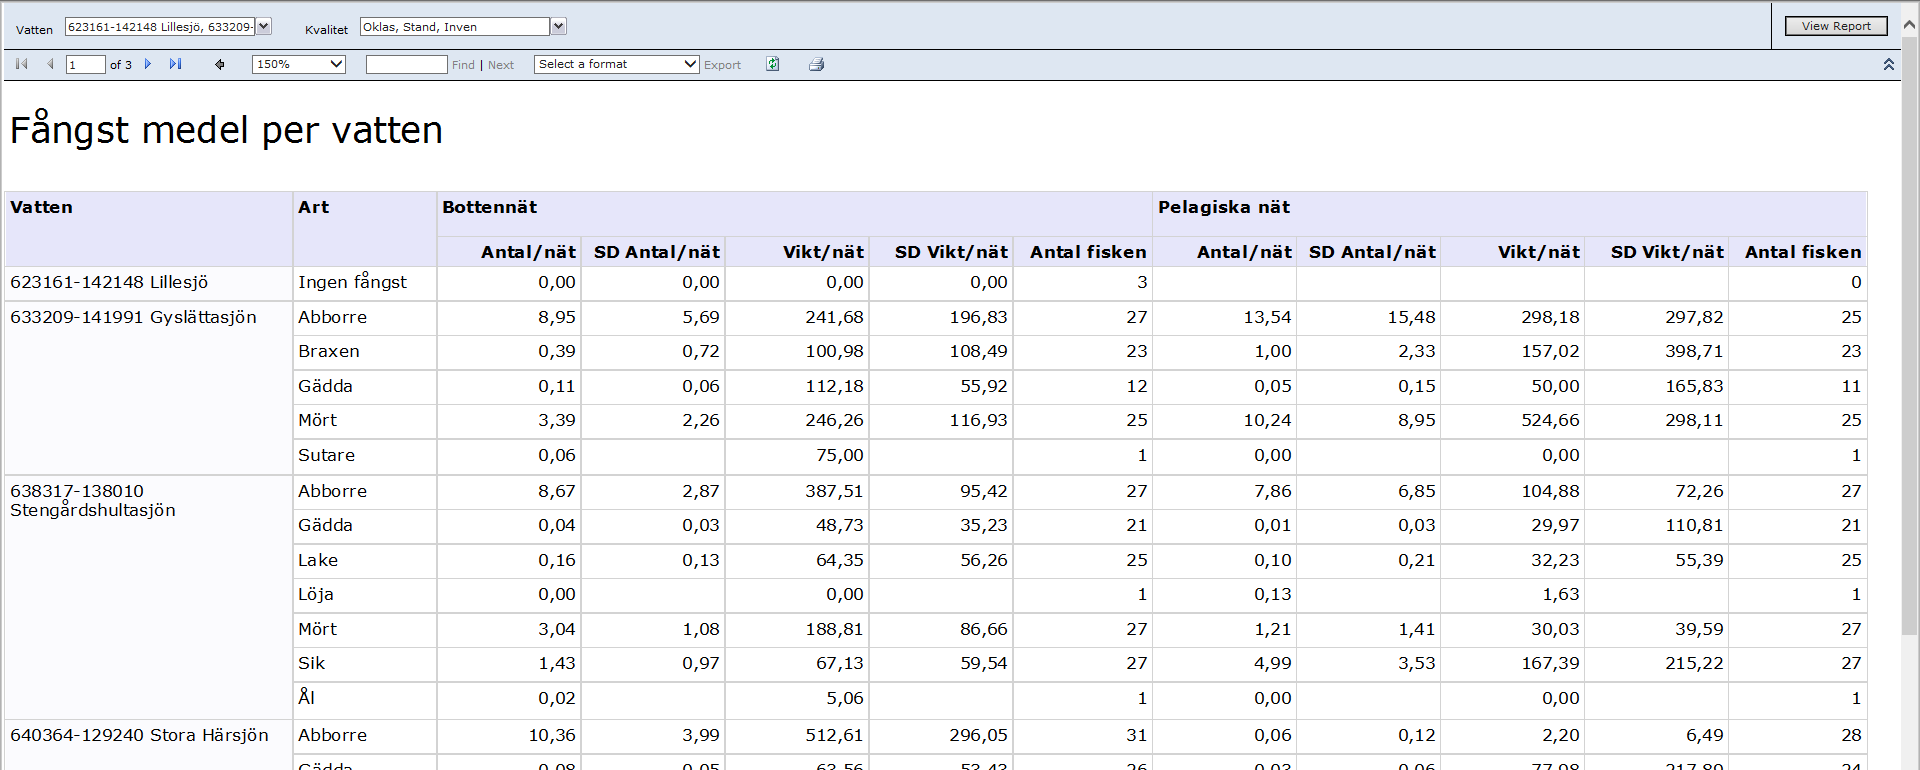This screenshot has width=1920, height=770.
Task: Click the vertical scrollbar thumb
Action: coord(1910,335)
